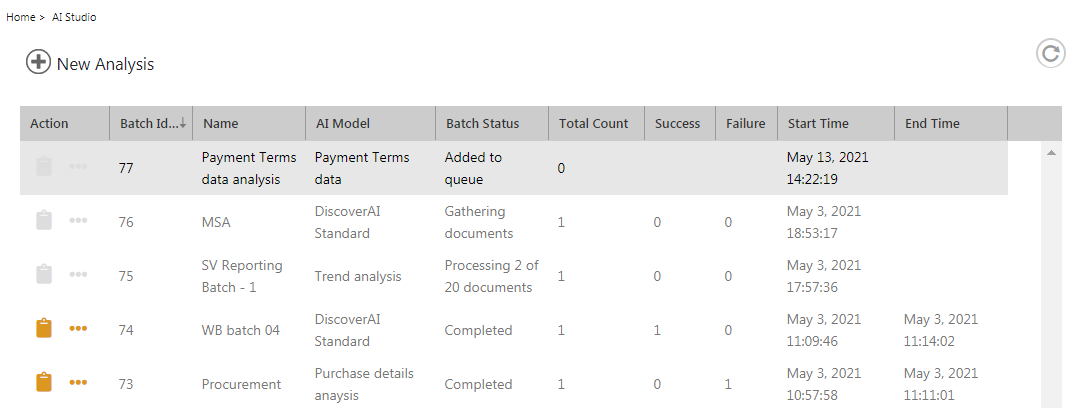The image size is (1072, 408).
Task: Sort table by Batch Status header
Action: tap(482, 124)
